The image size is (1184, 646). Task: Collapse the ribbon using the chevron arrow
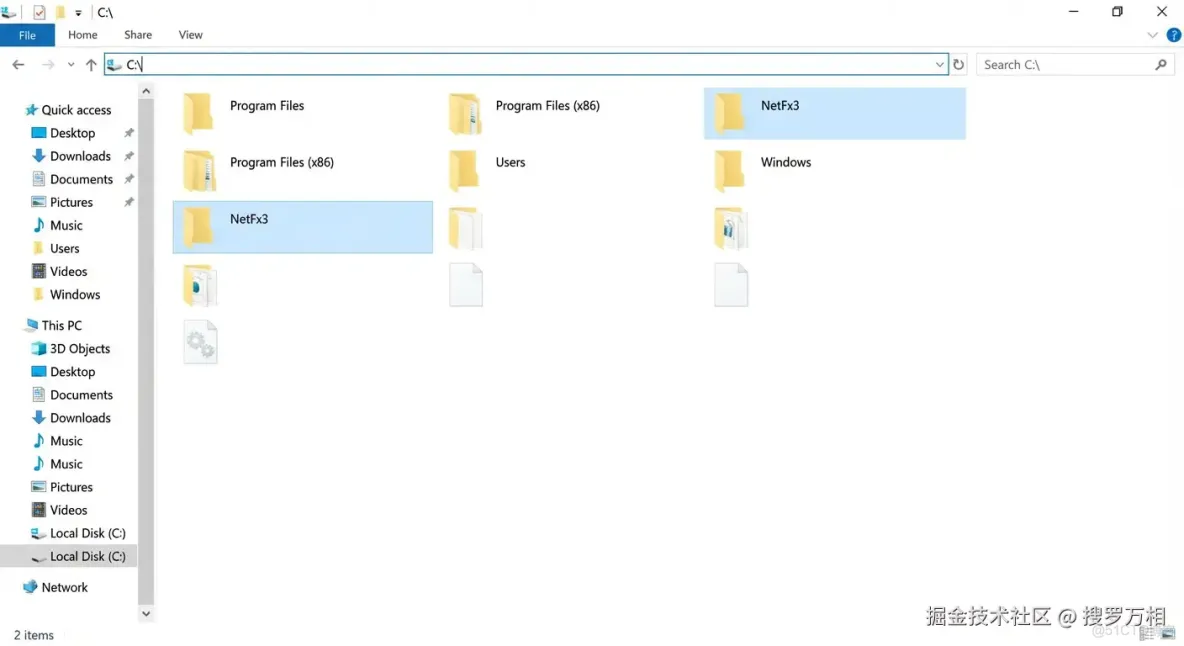point(1152,34)
